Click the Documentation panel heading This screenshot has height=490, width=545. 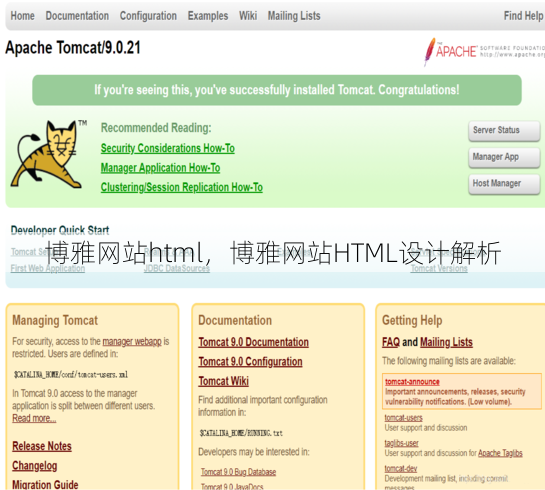(x=235, y=320)
